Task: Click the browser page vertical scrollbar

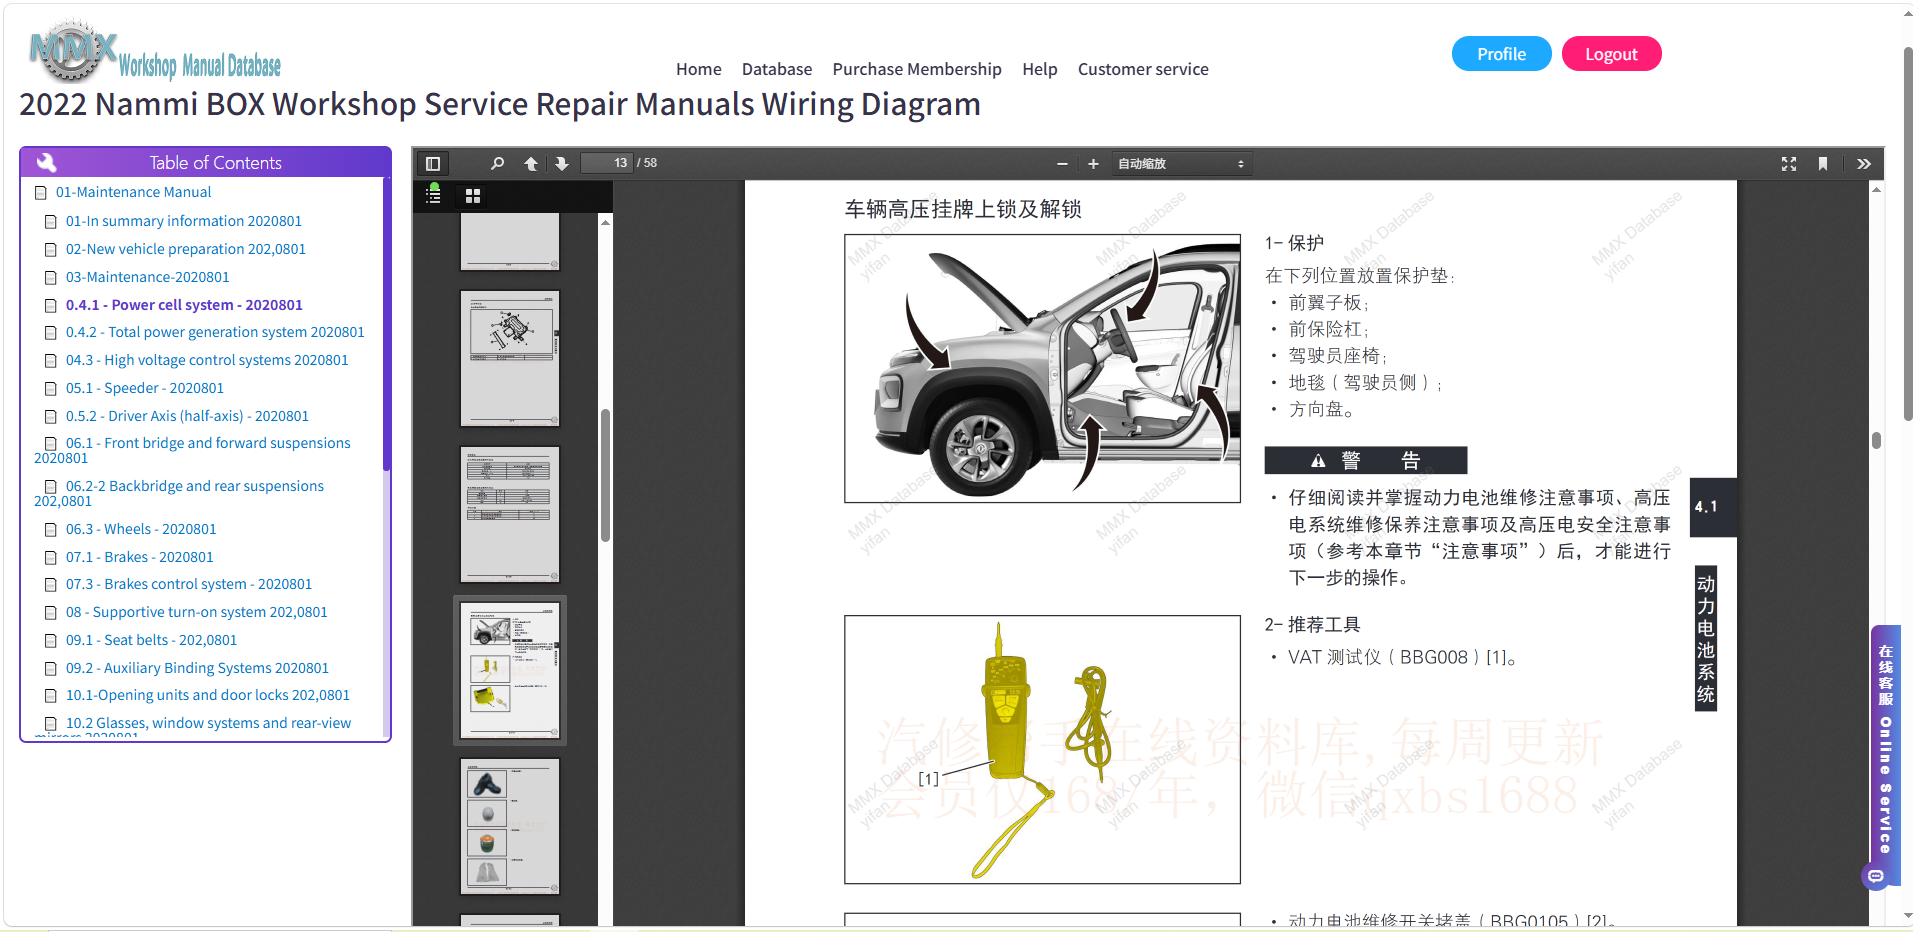Action: click(x=1907, y=233)
